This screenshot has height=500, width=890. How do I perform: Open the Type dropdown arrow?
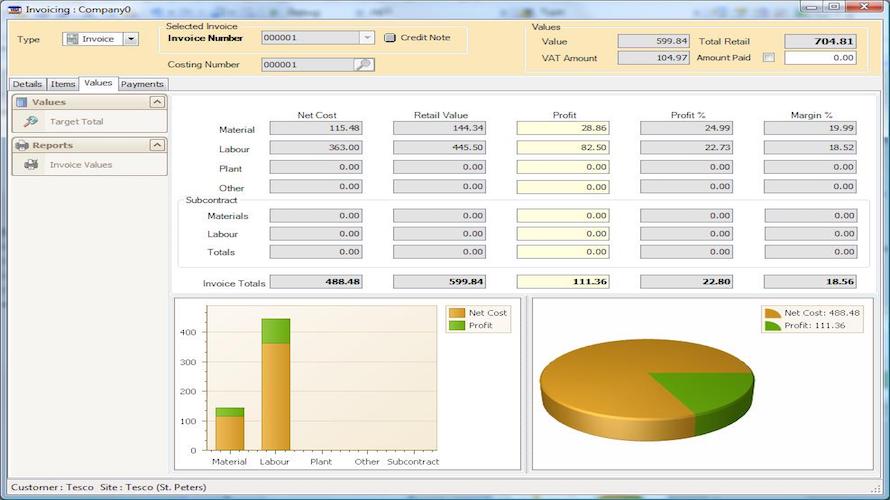131,39
